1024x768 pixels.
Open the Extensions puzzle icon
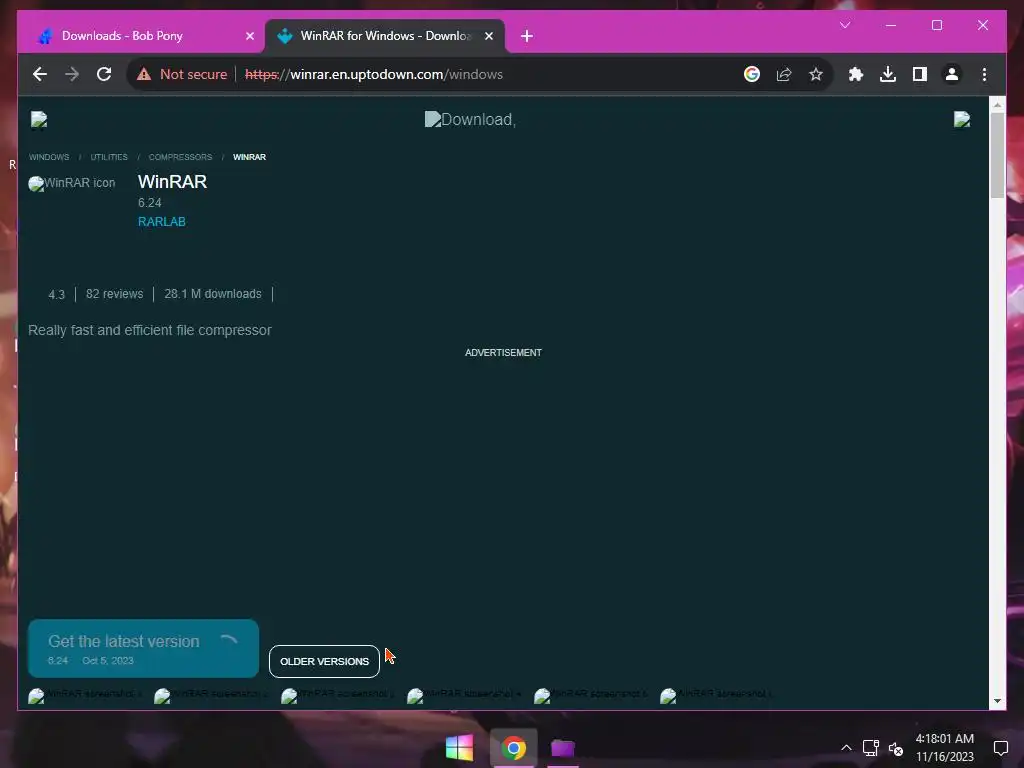[856, 74]
